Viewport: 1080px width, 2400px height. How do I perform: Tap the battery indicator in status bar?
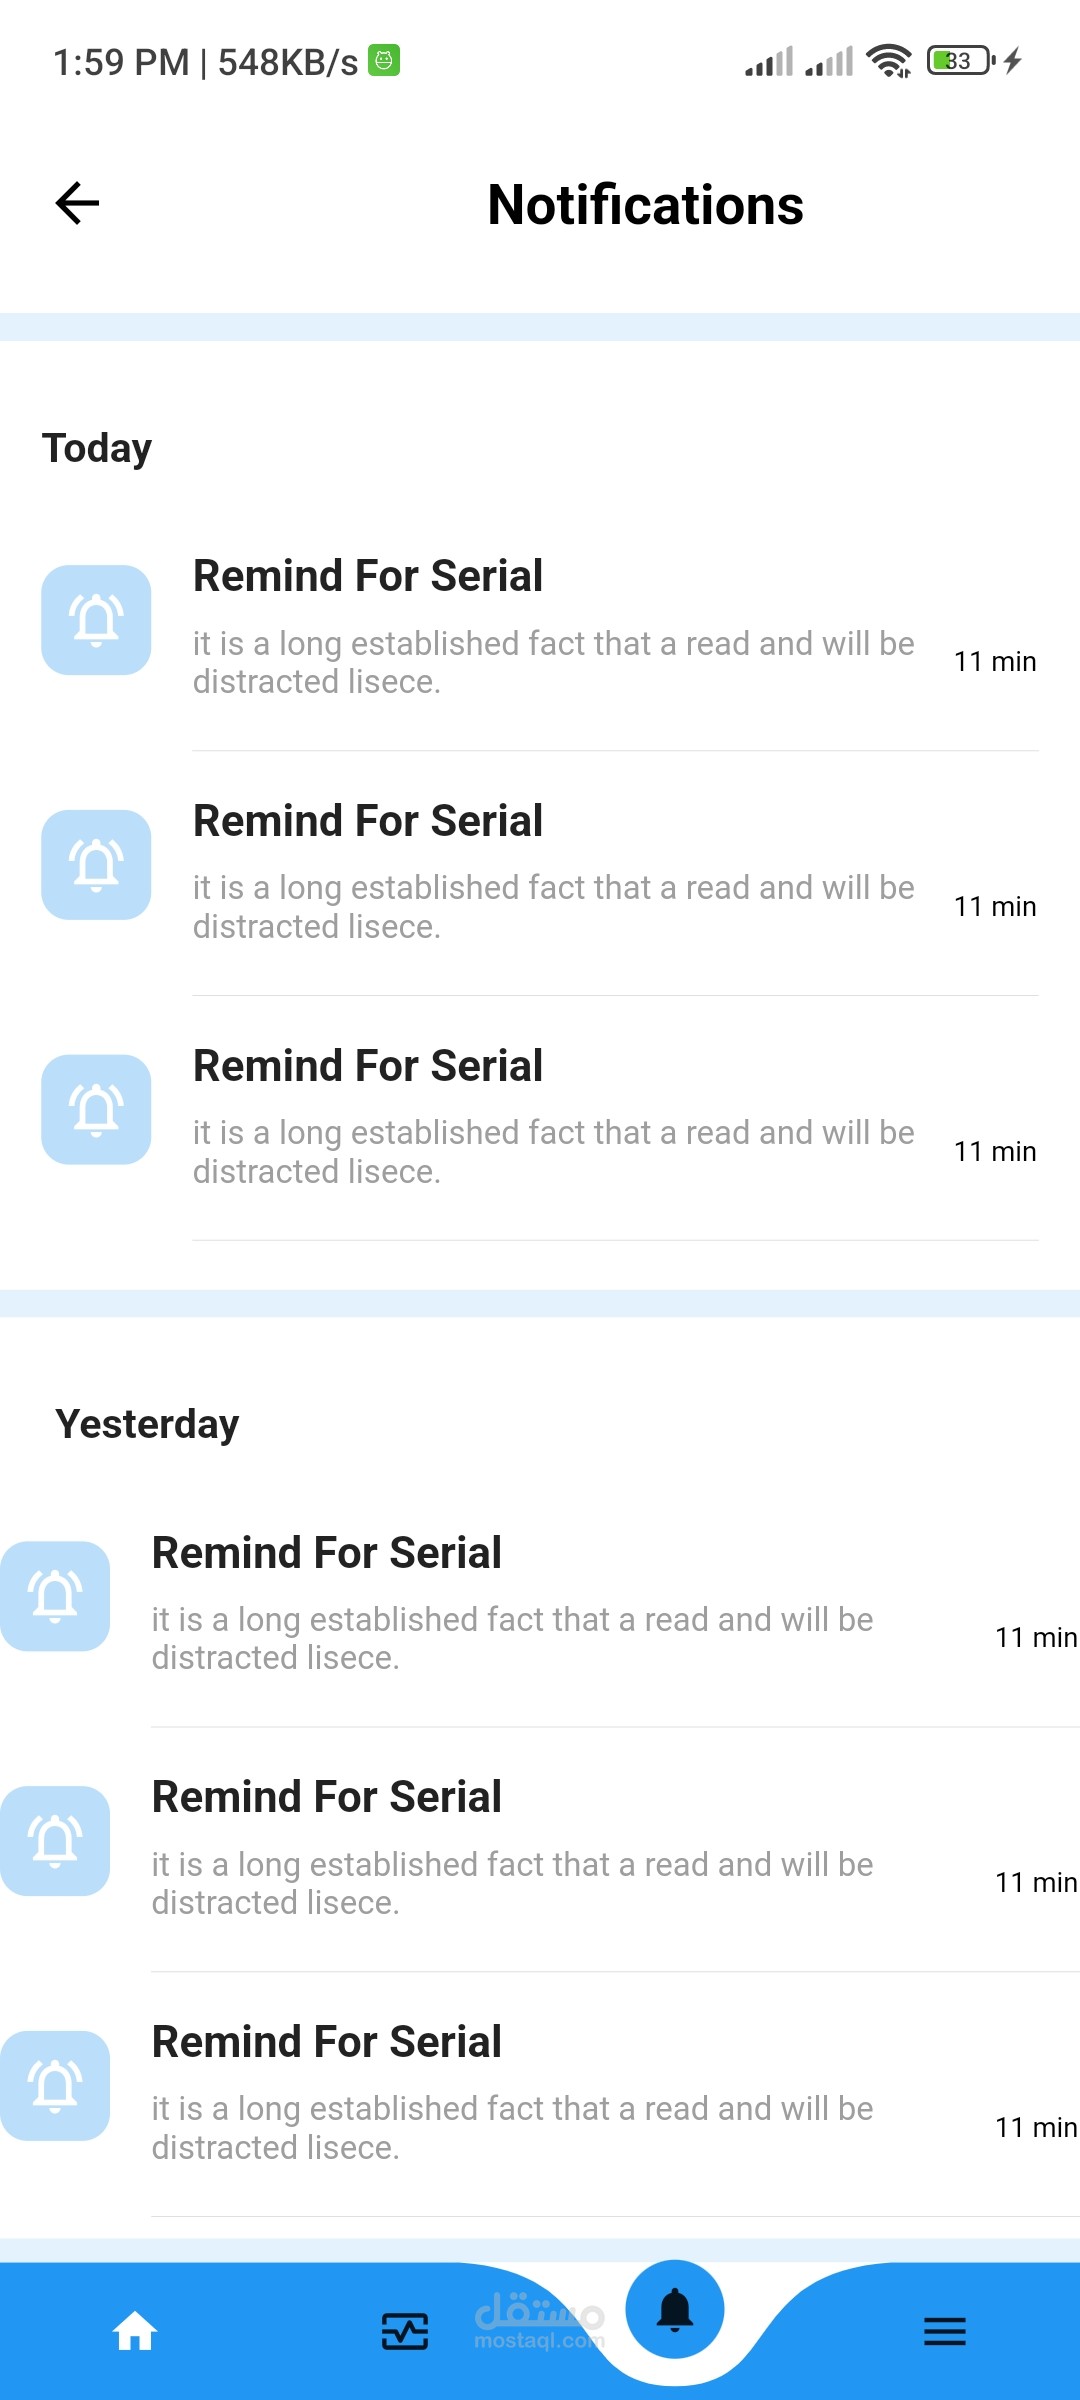[960, 61]
